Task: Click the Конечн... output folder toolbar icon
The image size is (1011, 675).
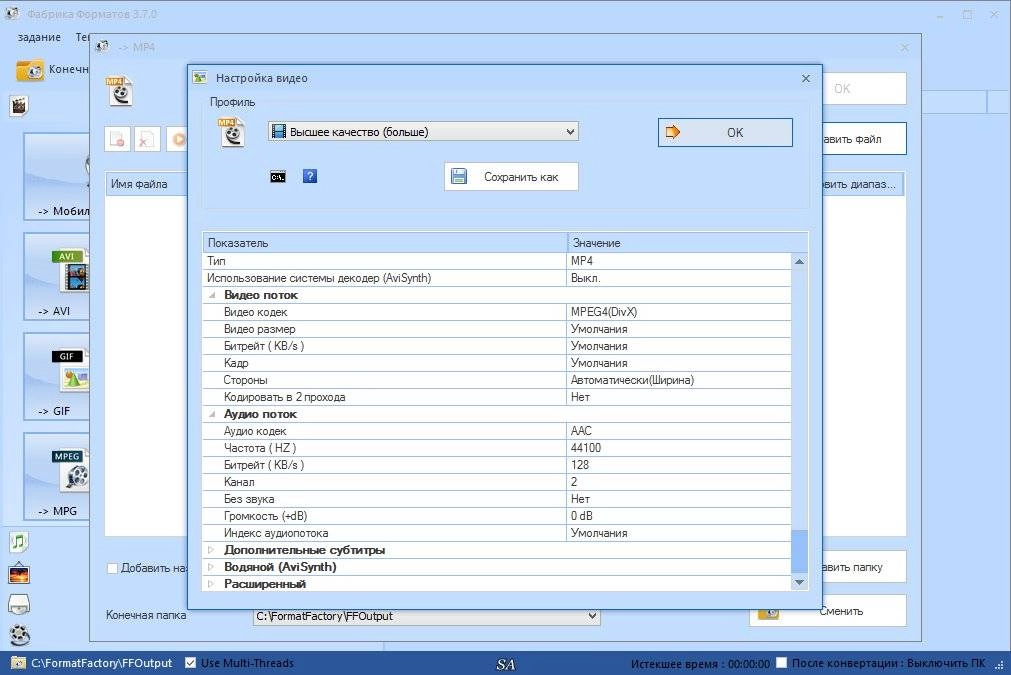Action: point(30,70)
